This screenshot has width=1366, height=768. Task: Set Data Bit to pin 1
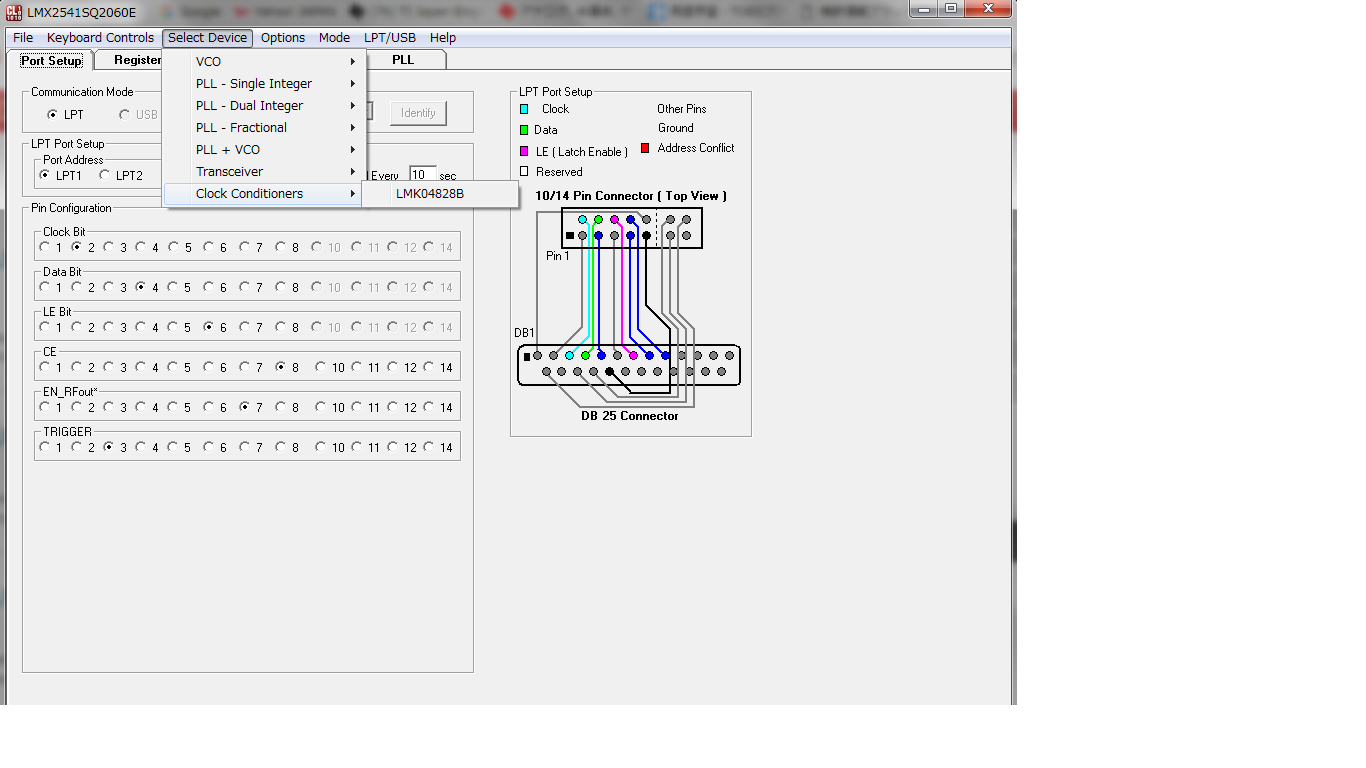point(45,287)
